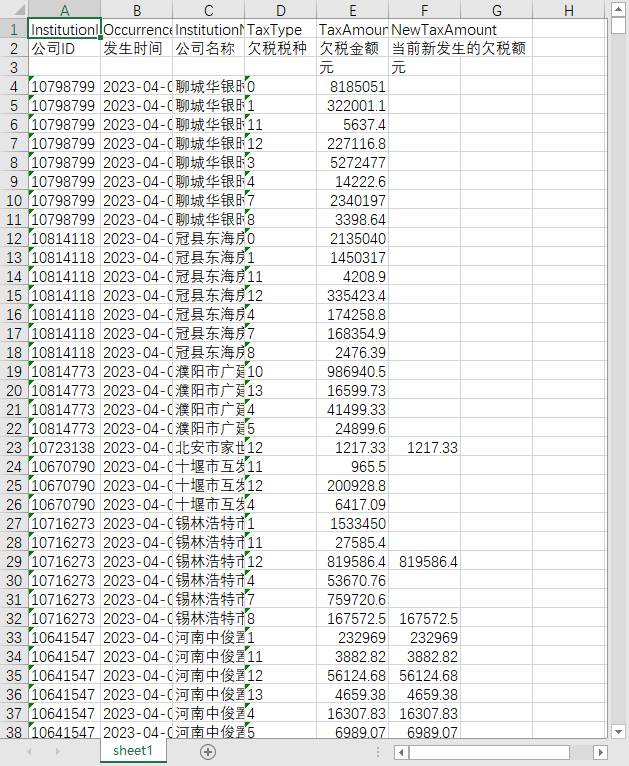Select the 发生时间 cell
This screenshot has width=629, height=766.
(x=137, y=48)
